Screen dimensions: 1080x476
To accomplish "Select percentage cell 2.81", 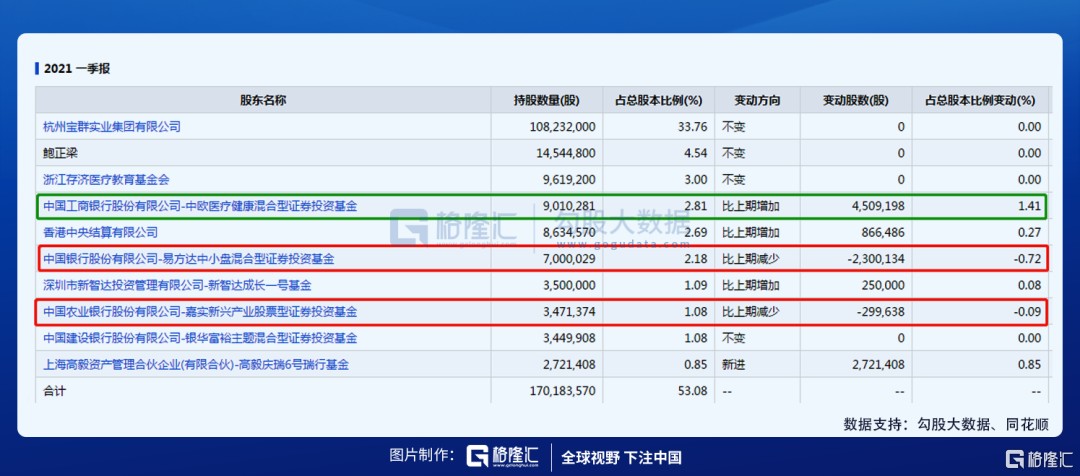I will (x=697, y=206).
